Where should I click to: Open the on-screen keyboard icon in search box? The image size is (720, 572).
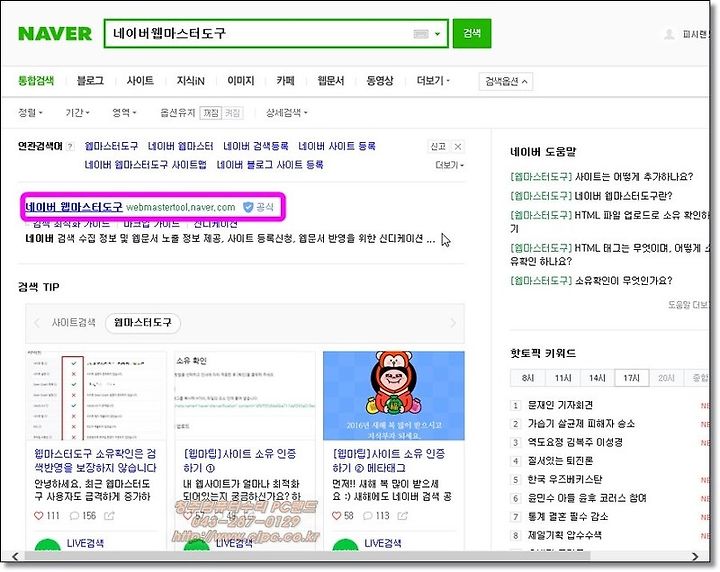(x=421, y=34)
